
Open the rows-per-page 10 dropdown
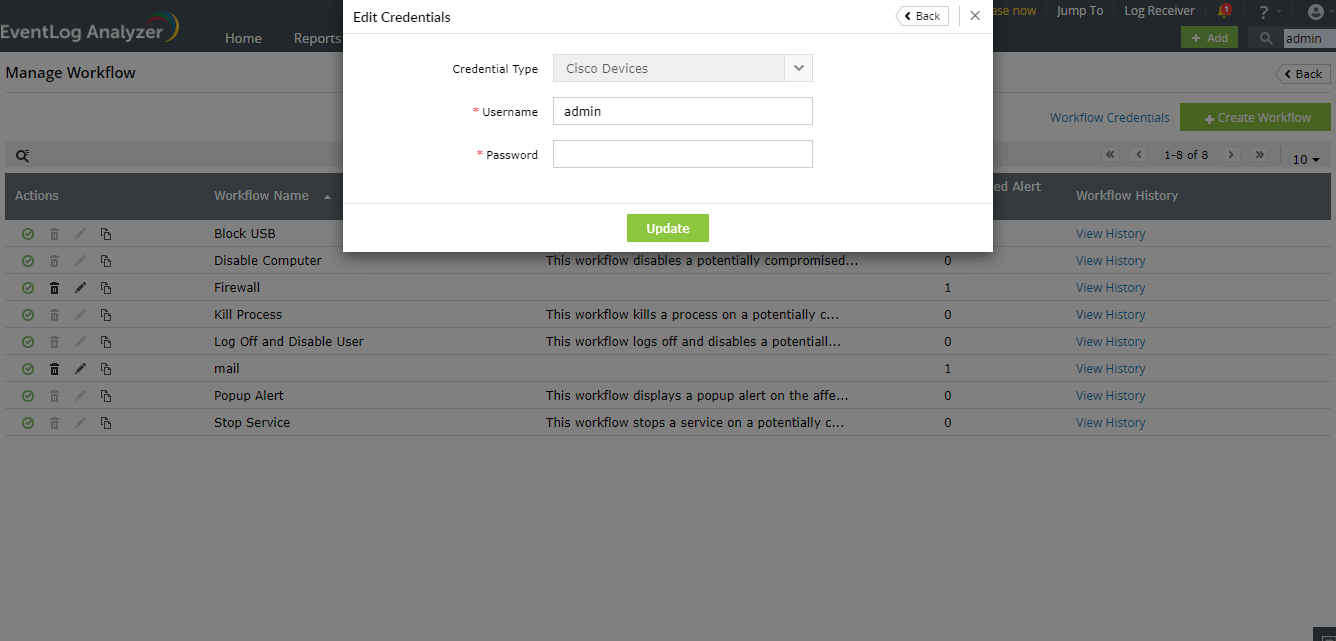click(1306, 159)
